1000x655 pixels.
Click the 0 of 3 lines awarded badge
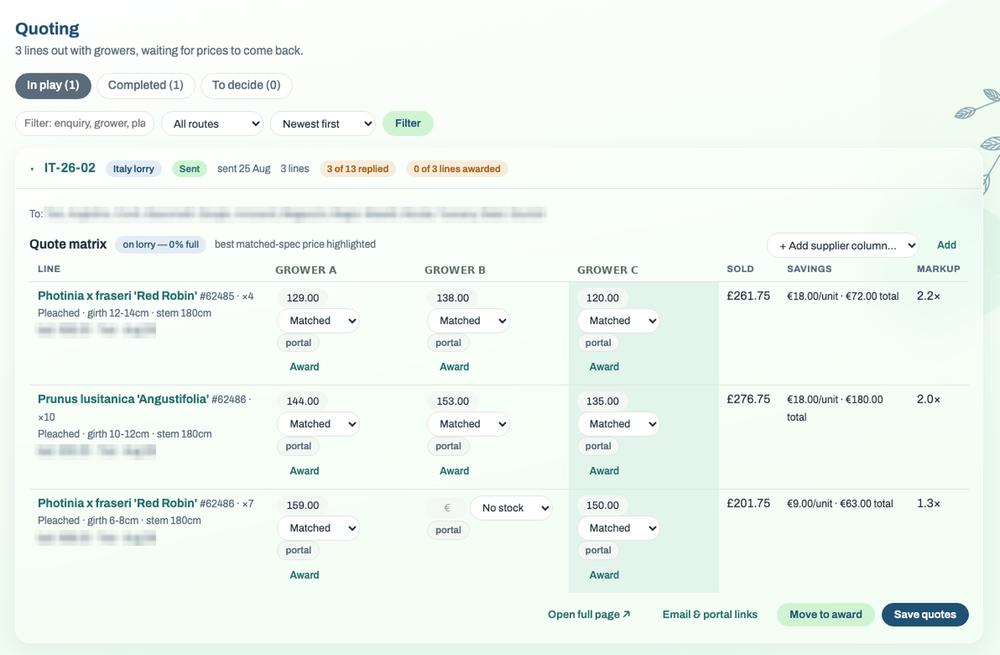(x=457, y=169)
